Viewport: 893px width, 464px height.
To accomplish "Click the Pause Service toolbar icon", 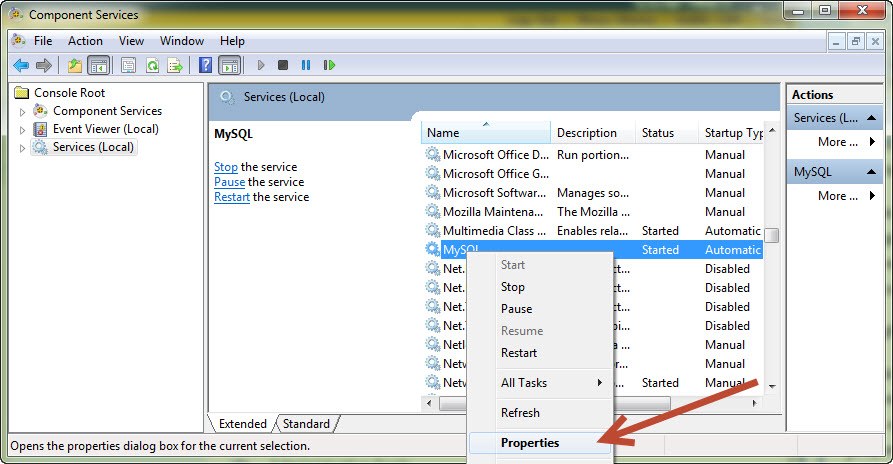I will click(306, 65).
